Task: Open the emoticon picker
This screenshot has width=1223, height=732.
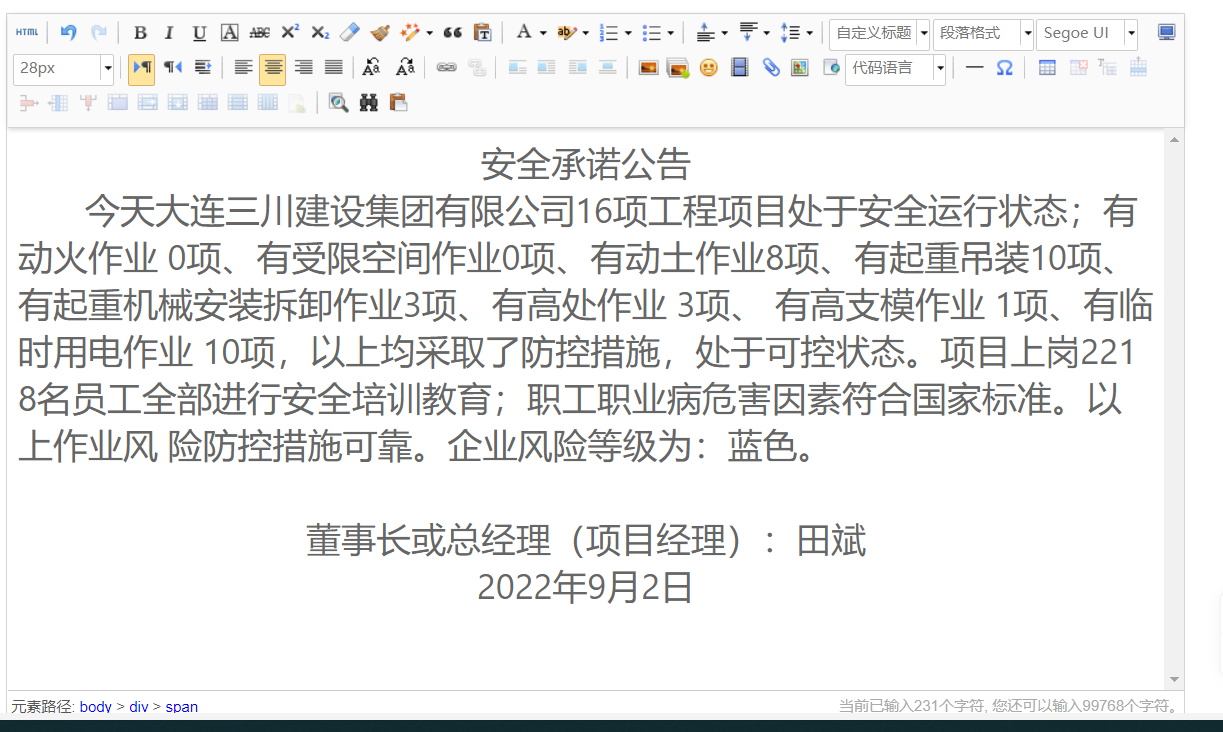Action: pos(708,68)
